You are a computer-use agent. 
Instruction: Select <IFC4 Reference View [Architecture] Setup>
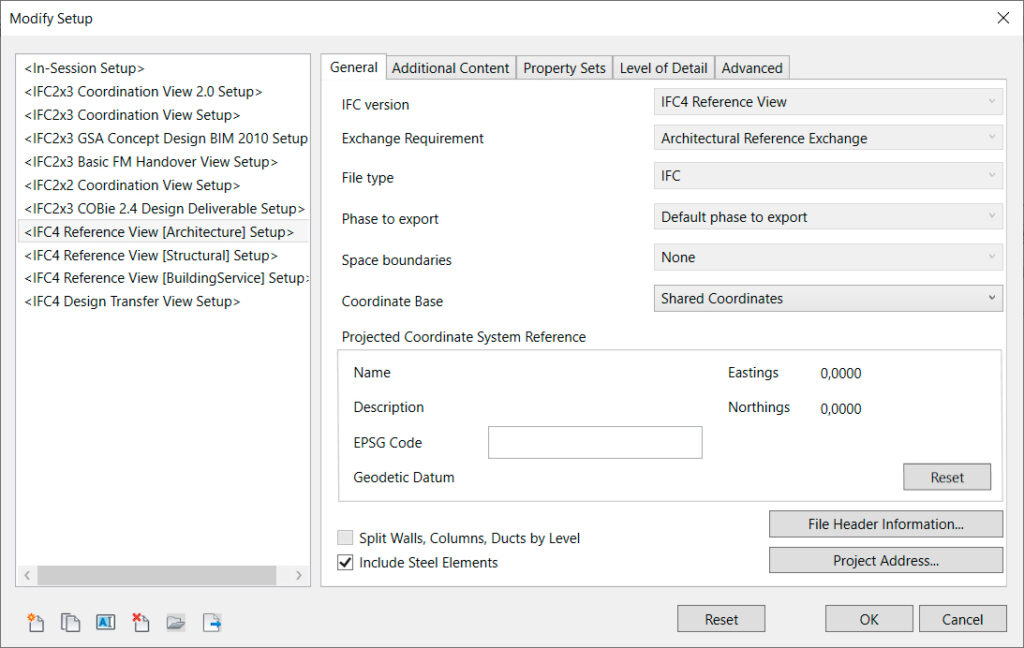[x=163, y=232]
